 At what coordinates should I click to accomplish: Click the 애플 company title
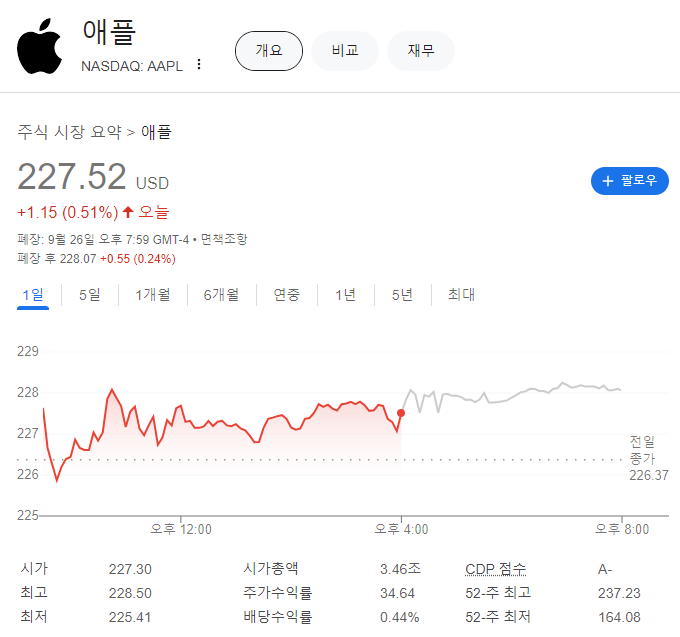pyautogui.click(x=109, y=32)
